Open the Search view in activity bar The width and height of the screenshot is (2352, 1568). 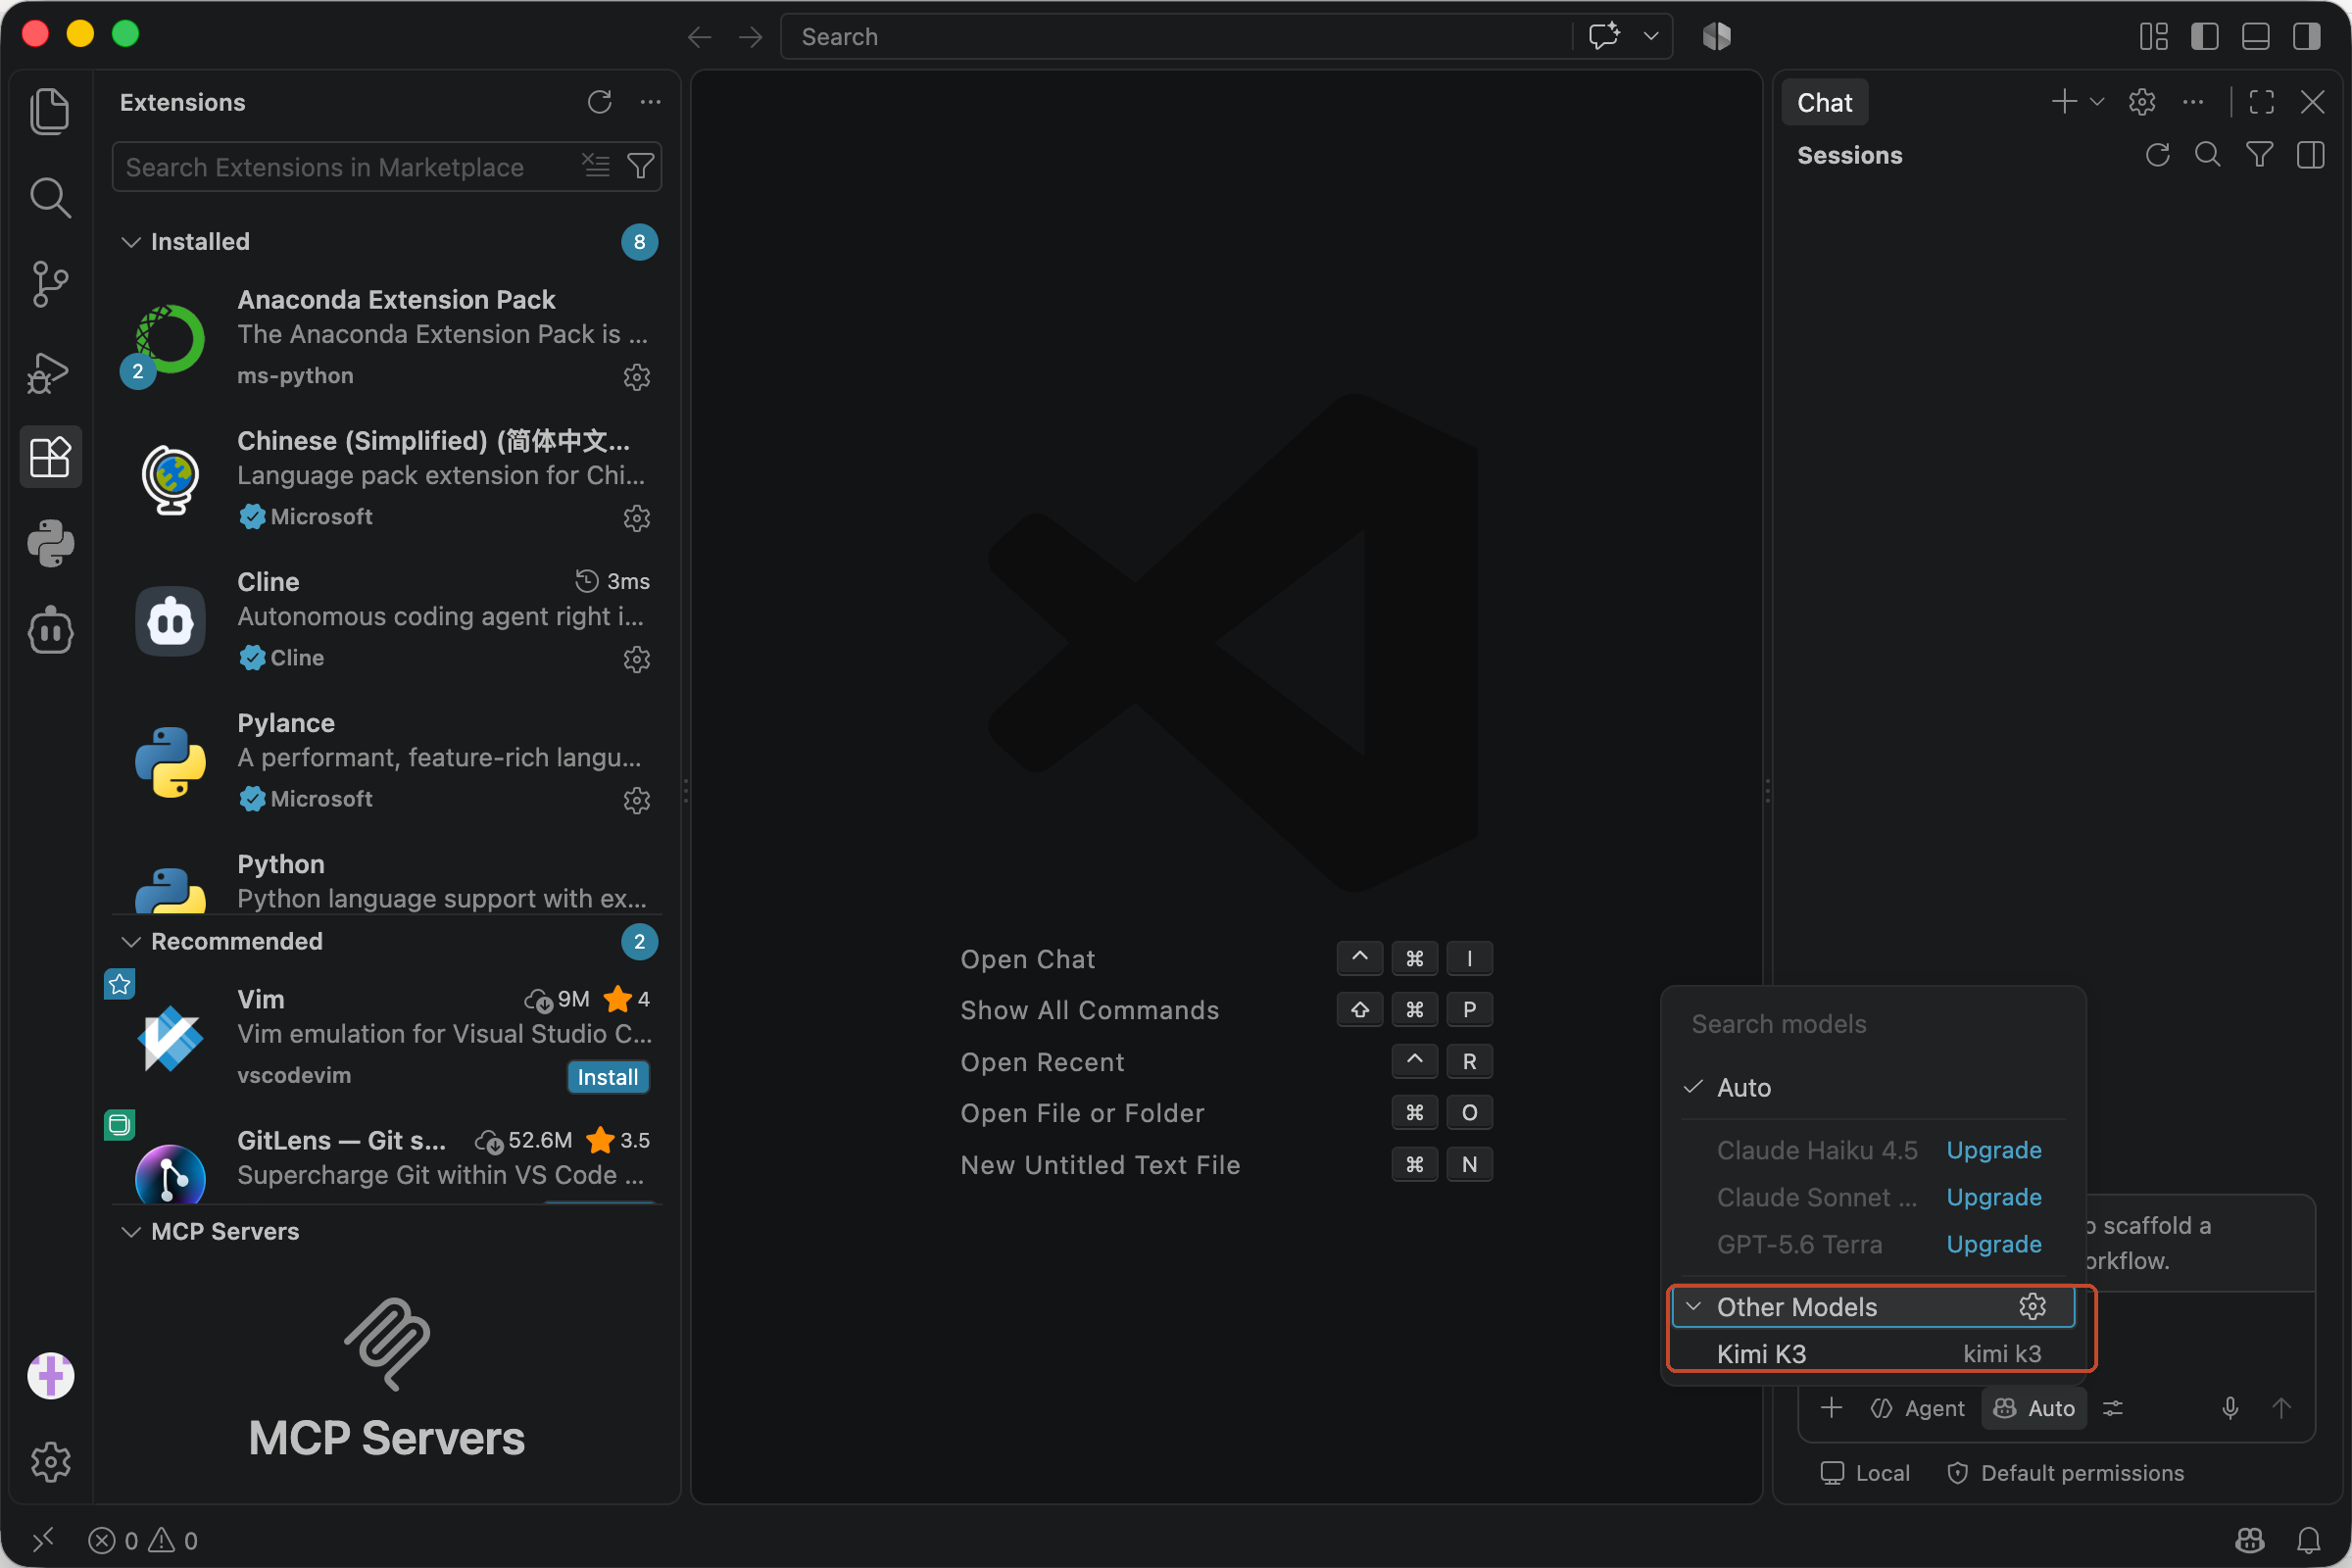50,198
